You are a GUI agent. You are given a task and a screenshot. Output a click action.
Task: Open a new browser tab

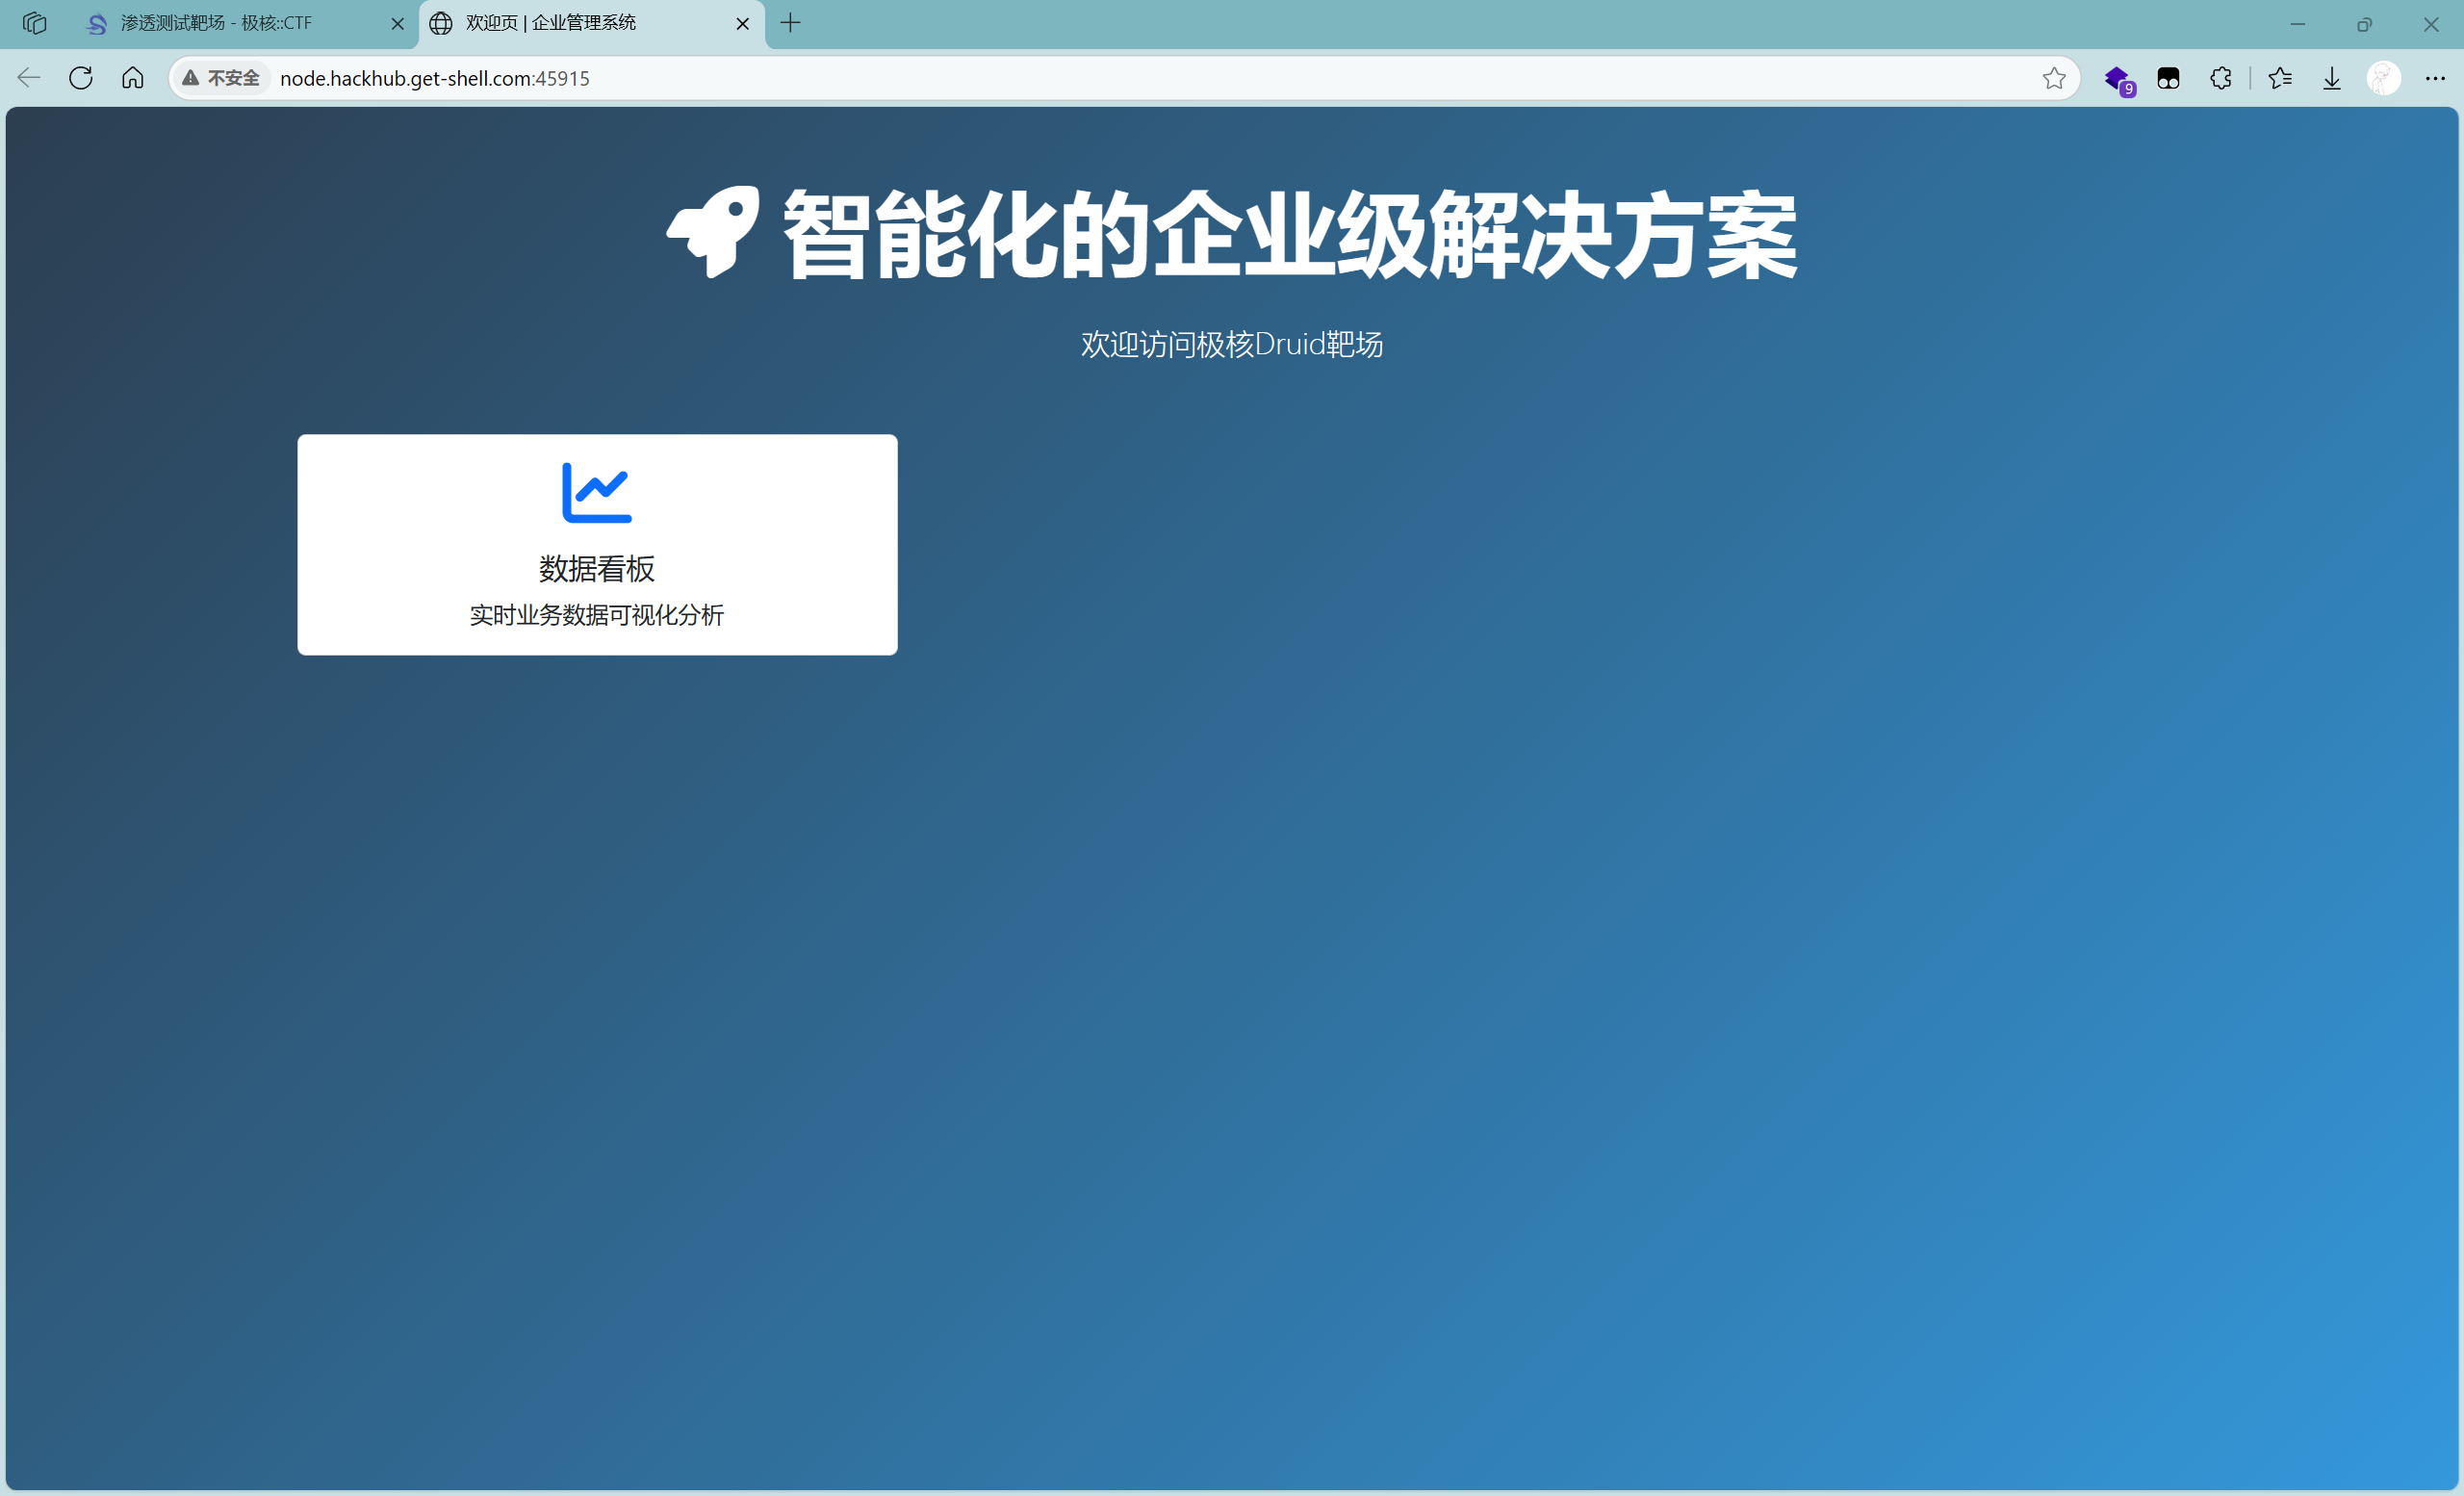(x=790, y=23)
